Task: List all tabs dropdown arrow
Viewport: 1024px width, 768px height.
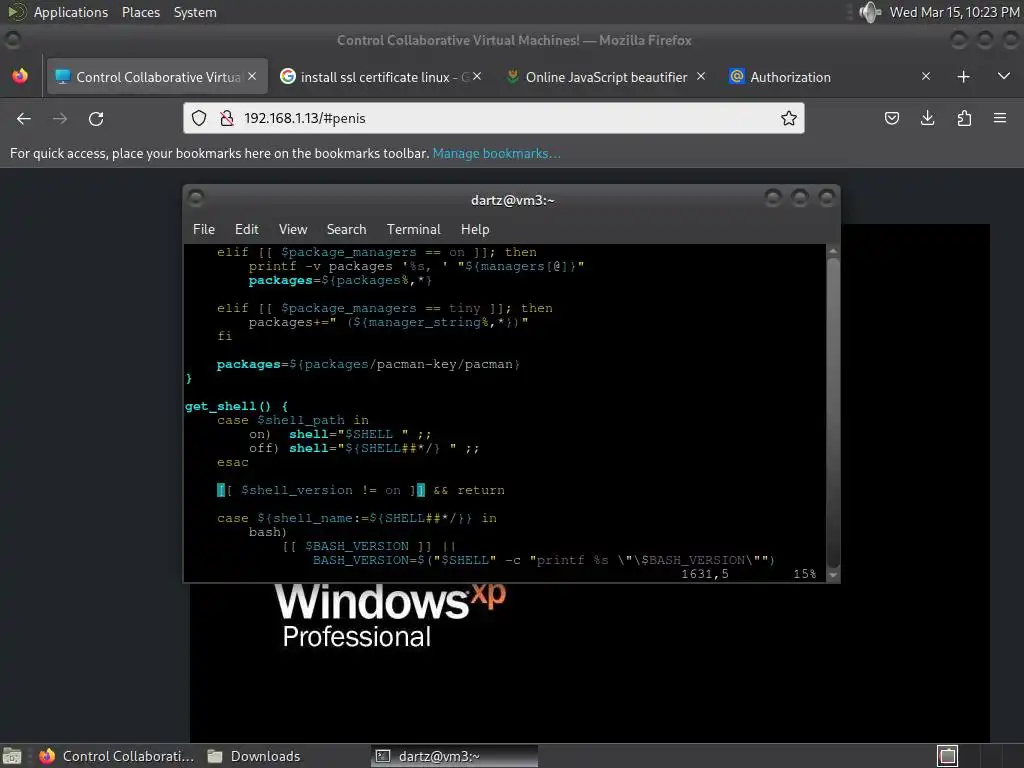Action: click(1004, 76)
